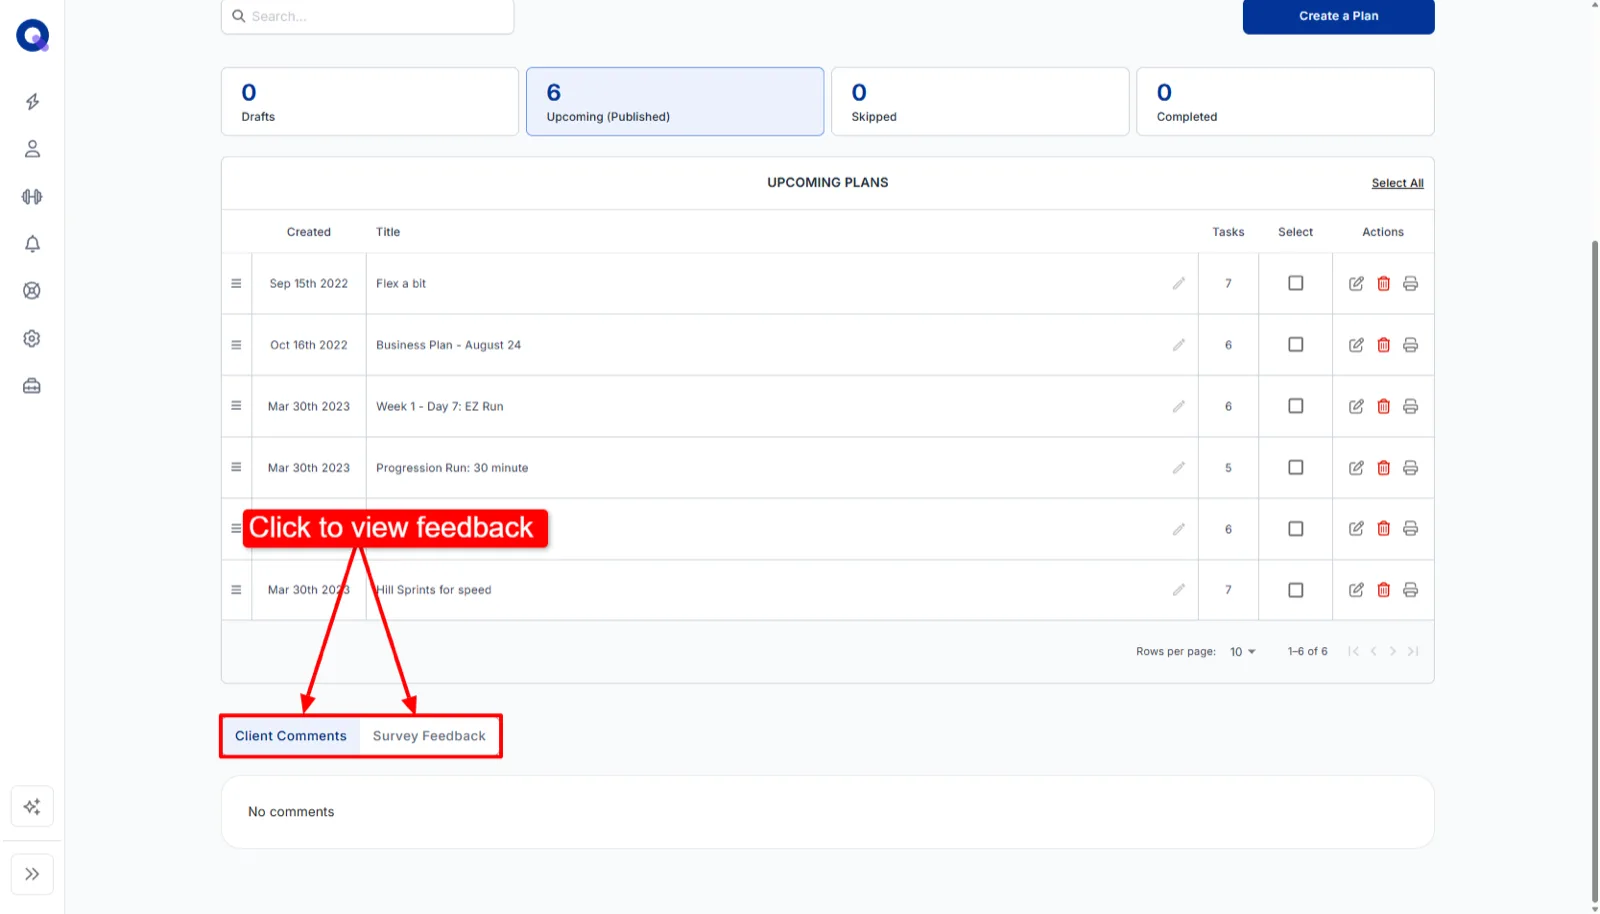The height and width of the screenshot is (914, 1600).
Task: Delete the Flex a bit plan
Action: coord(1384,284)
